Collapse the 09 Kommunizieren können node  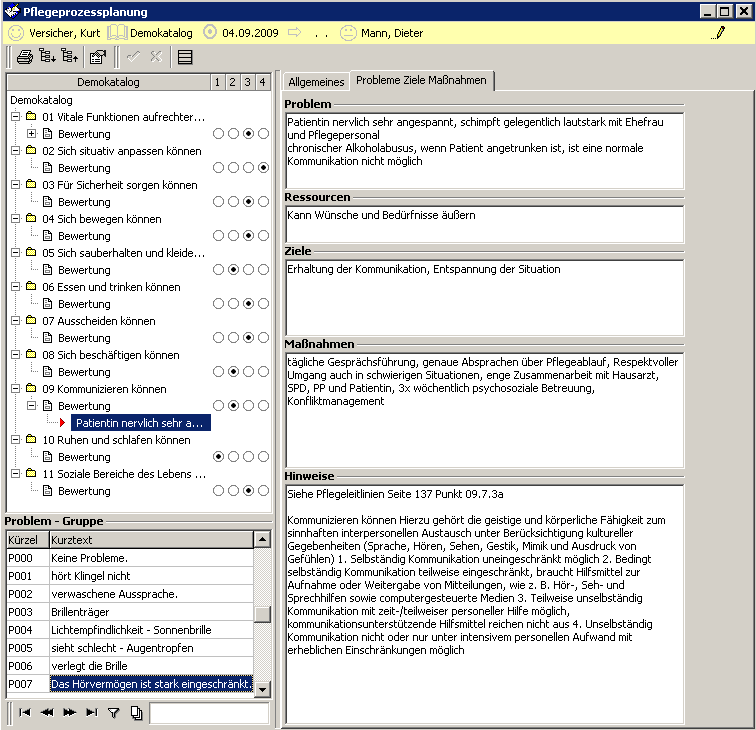(x=16, y=389)
